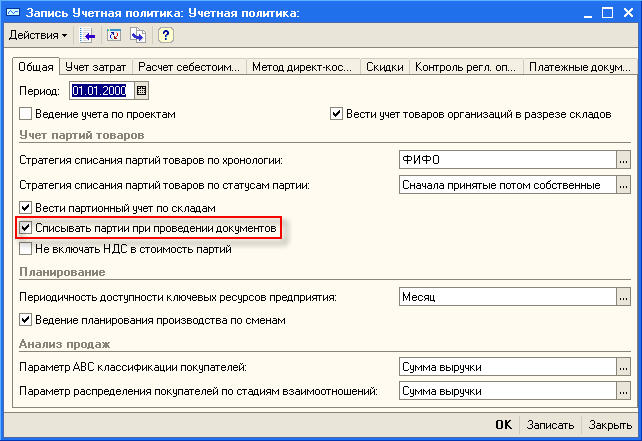Uncheck Списывать партии при проведении документов
Screen dimensions: 642x441
click(x=26, y=229)
